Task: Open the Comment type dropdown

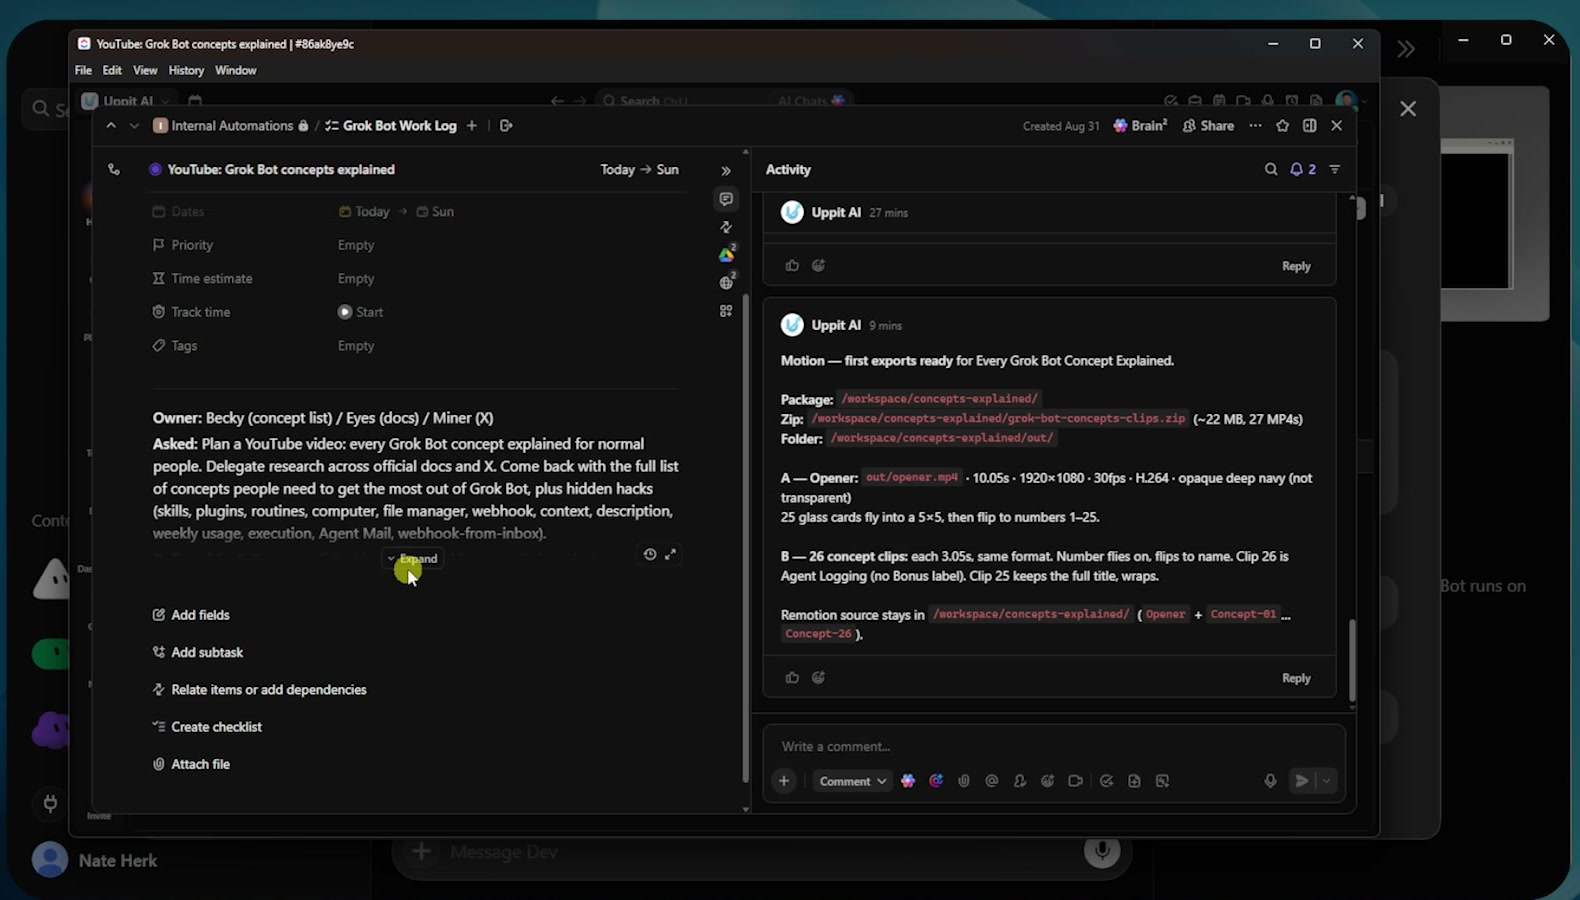Action: (x=852, y=781)
